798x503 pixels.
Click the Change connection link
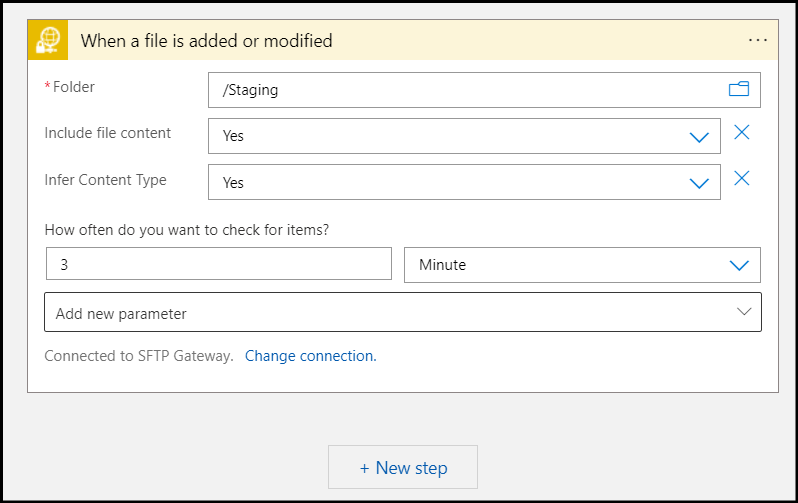[x=310, y=356]
